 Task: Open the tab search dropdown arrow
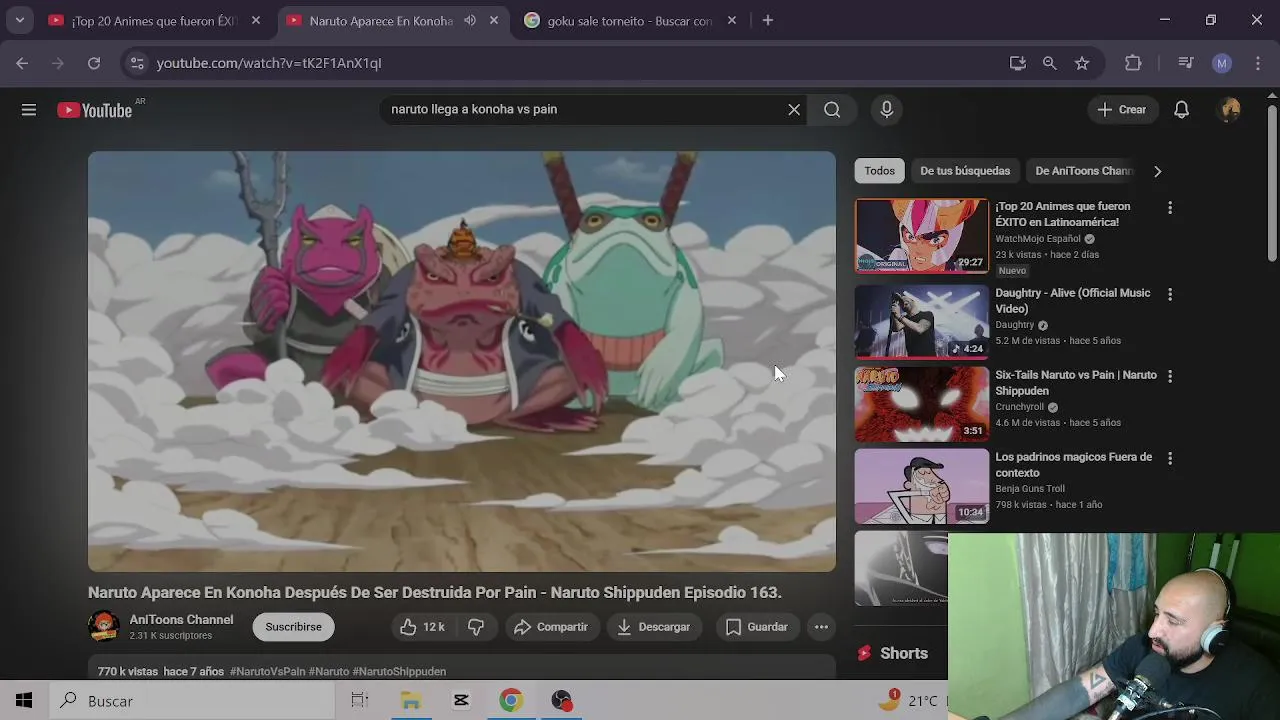19,20
